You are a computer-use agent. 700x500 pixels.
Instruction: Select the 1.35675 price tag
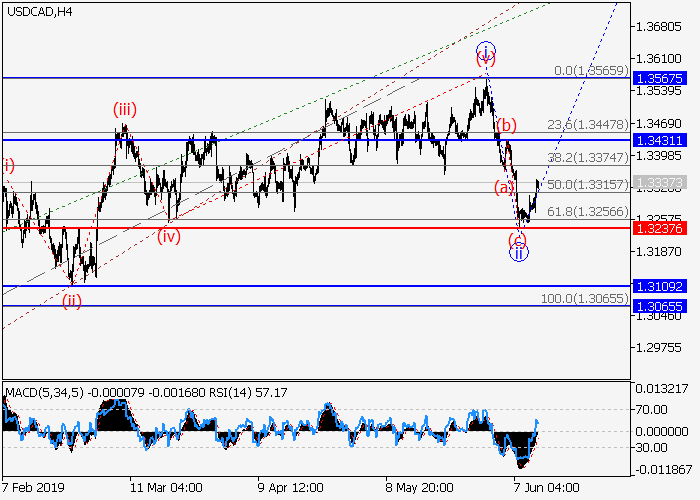point(663,77)
